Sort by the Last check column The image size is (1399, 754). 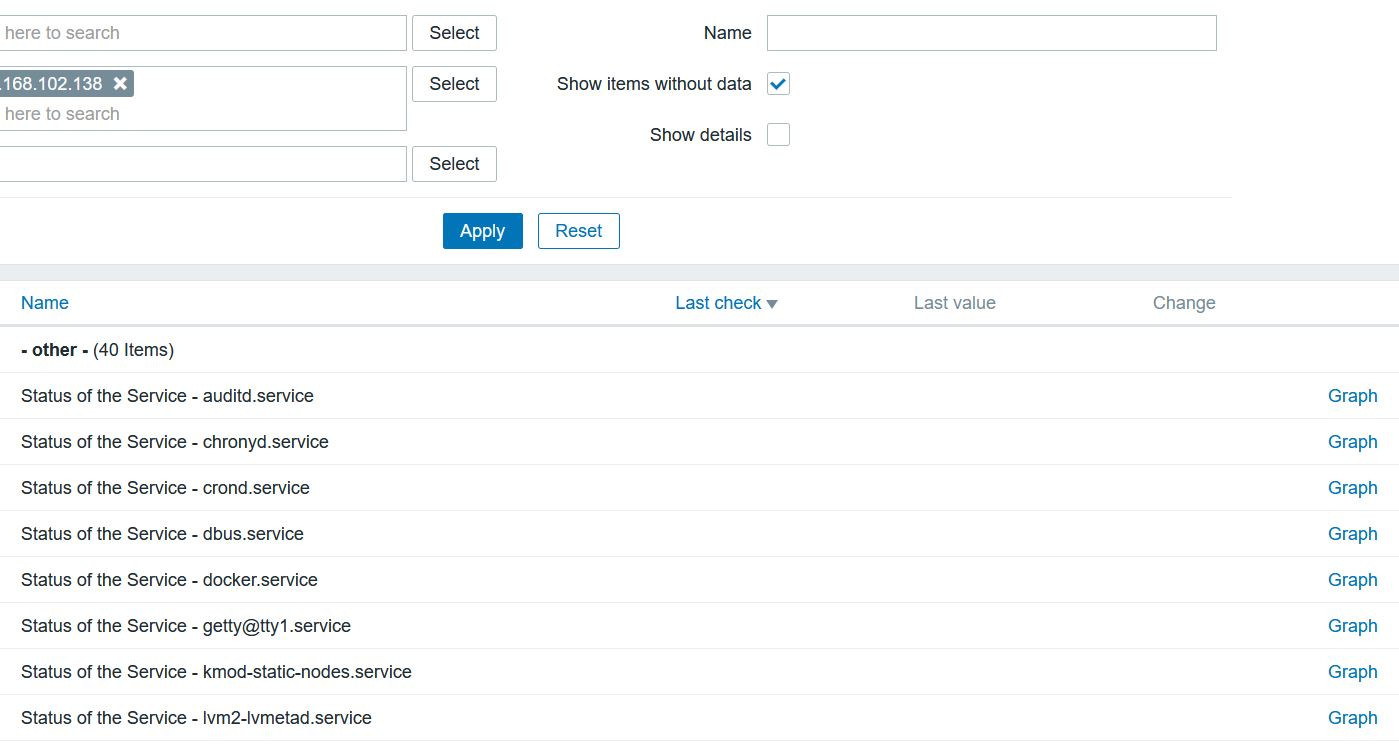717,303
